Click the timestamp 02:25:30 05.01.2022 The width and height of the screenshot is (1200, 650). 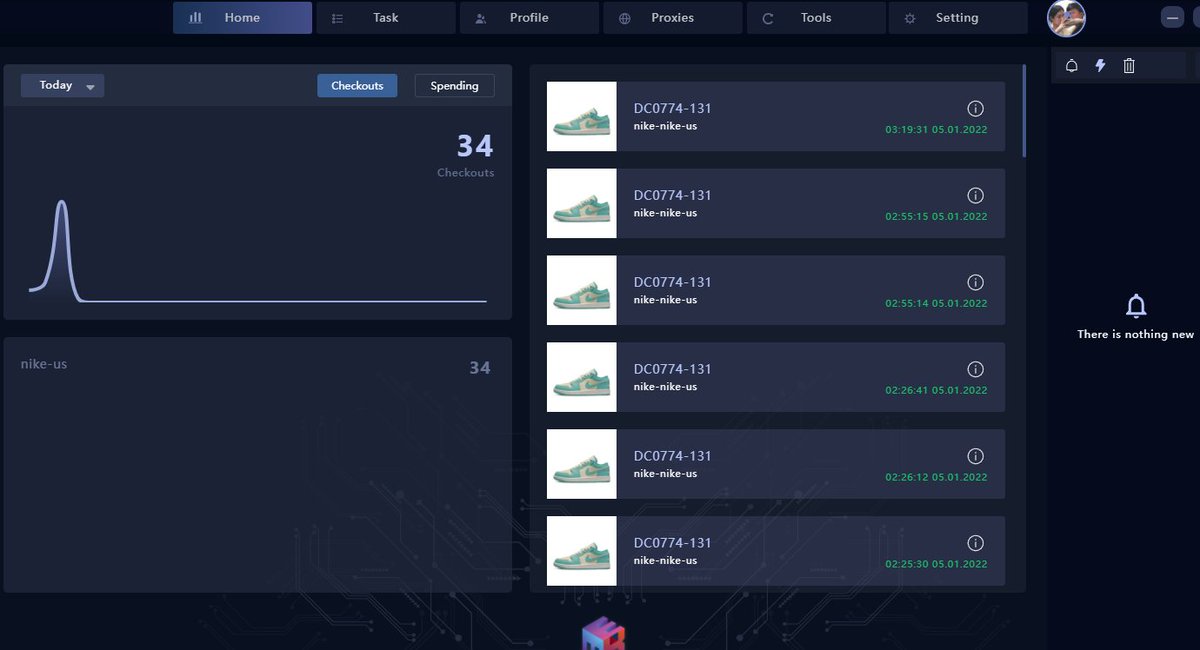point(936,565)
